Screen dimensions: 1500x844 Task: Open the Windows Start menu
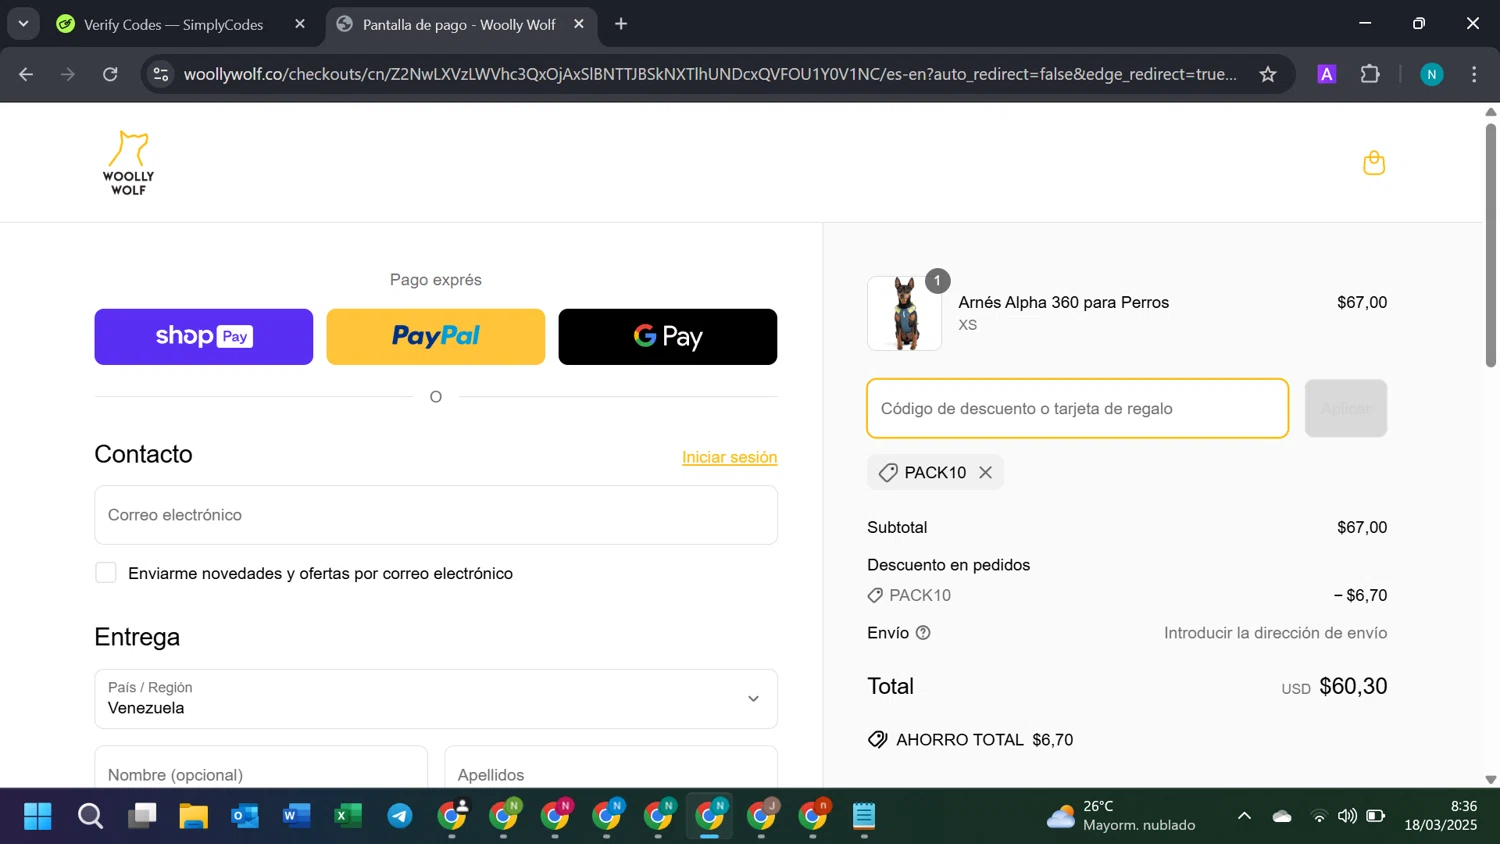(38, 817)
